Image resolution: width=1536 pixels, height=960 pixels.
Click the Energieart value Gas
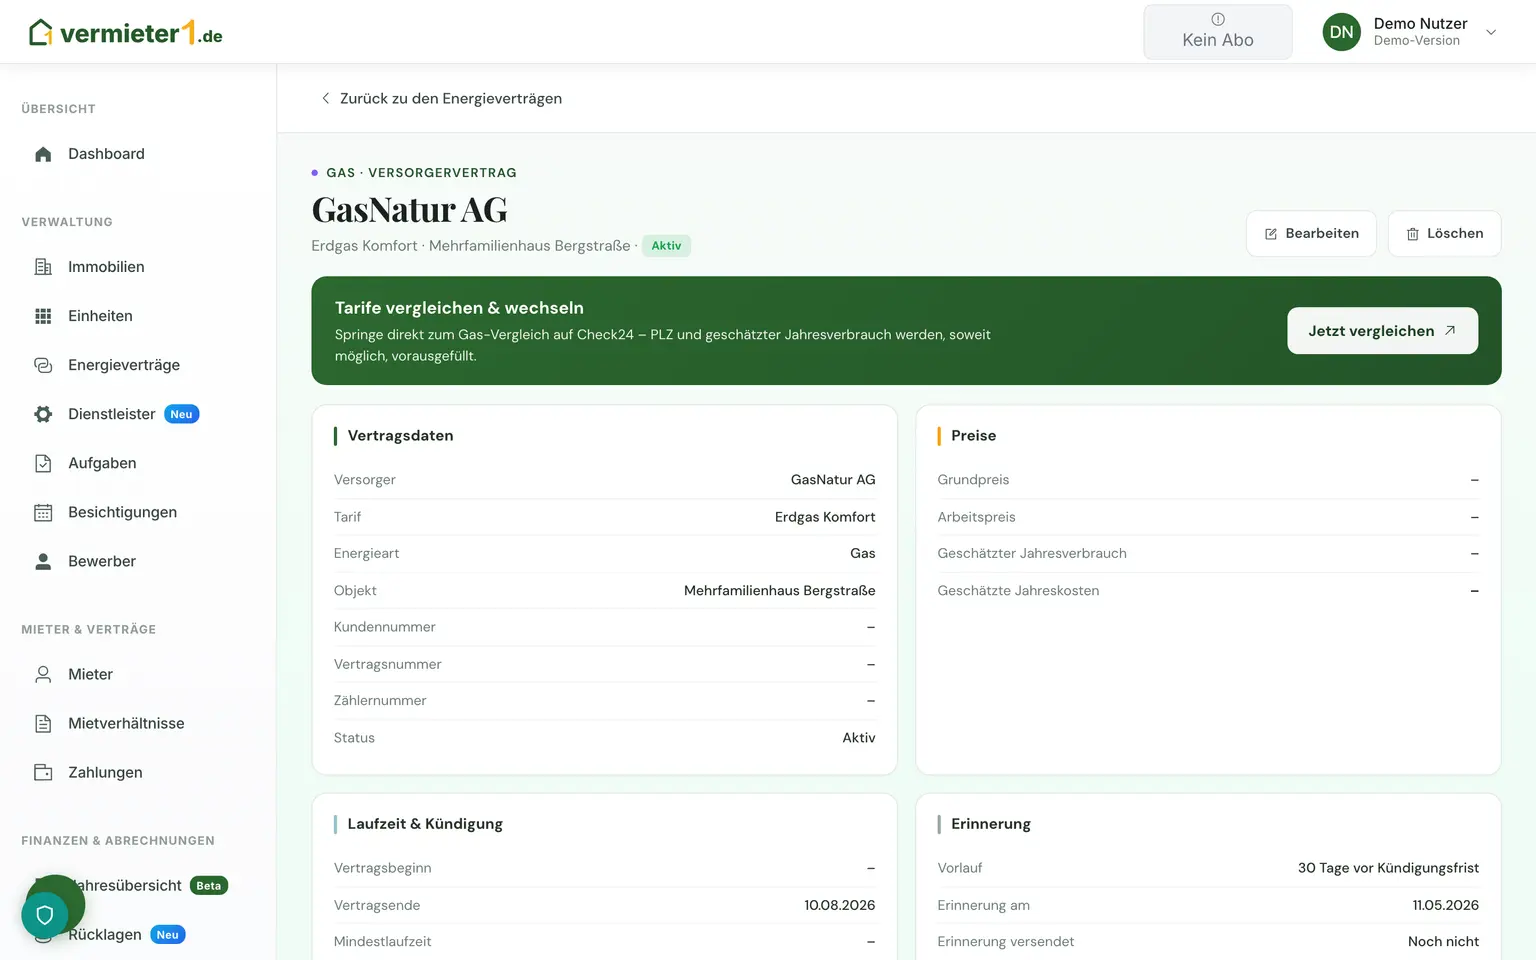click(862, 554)
